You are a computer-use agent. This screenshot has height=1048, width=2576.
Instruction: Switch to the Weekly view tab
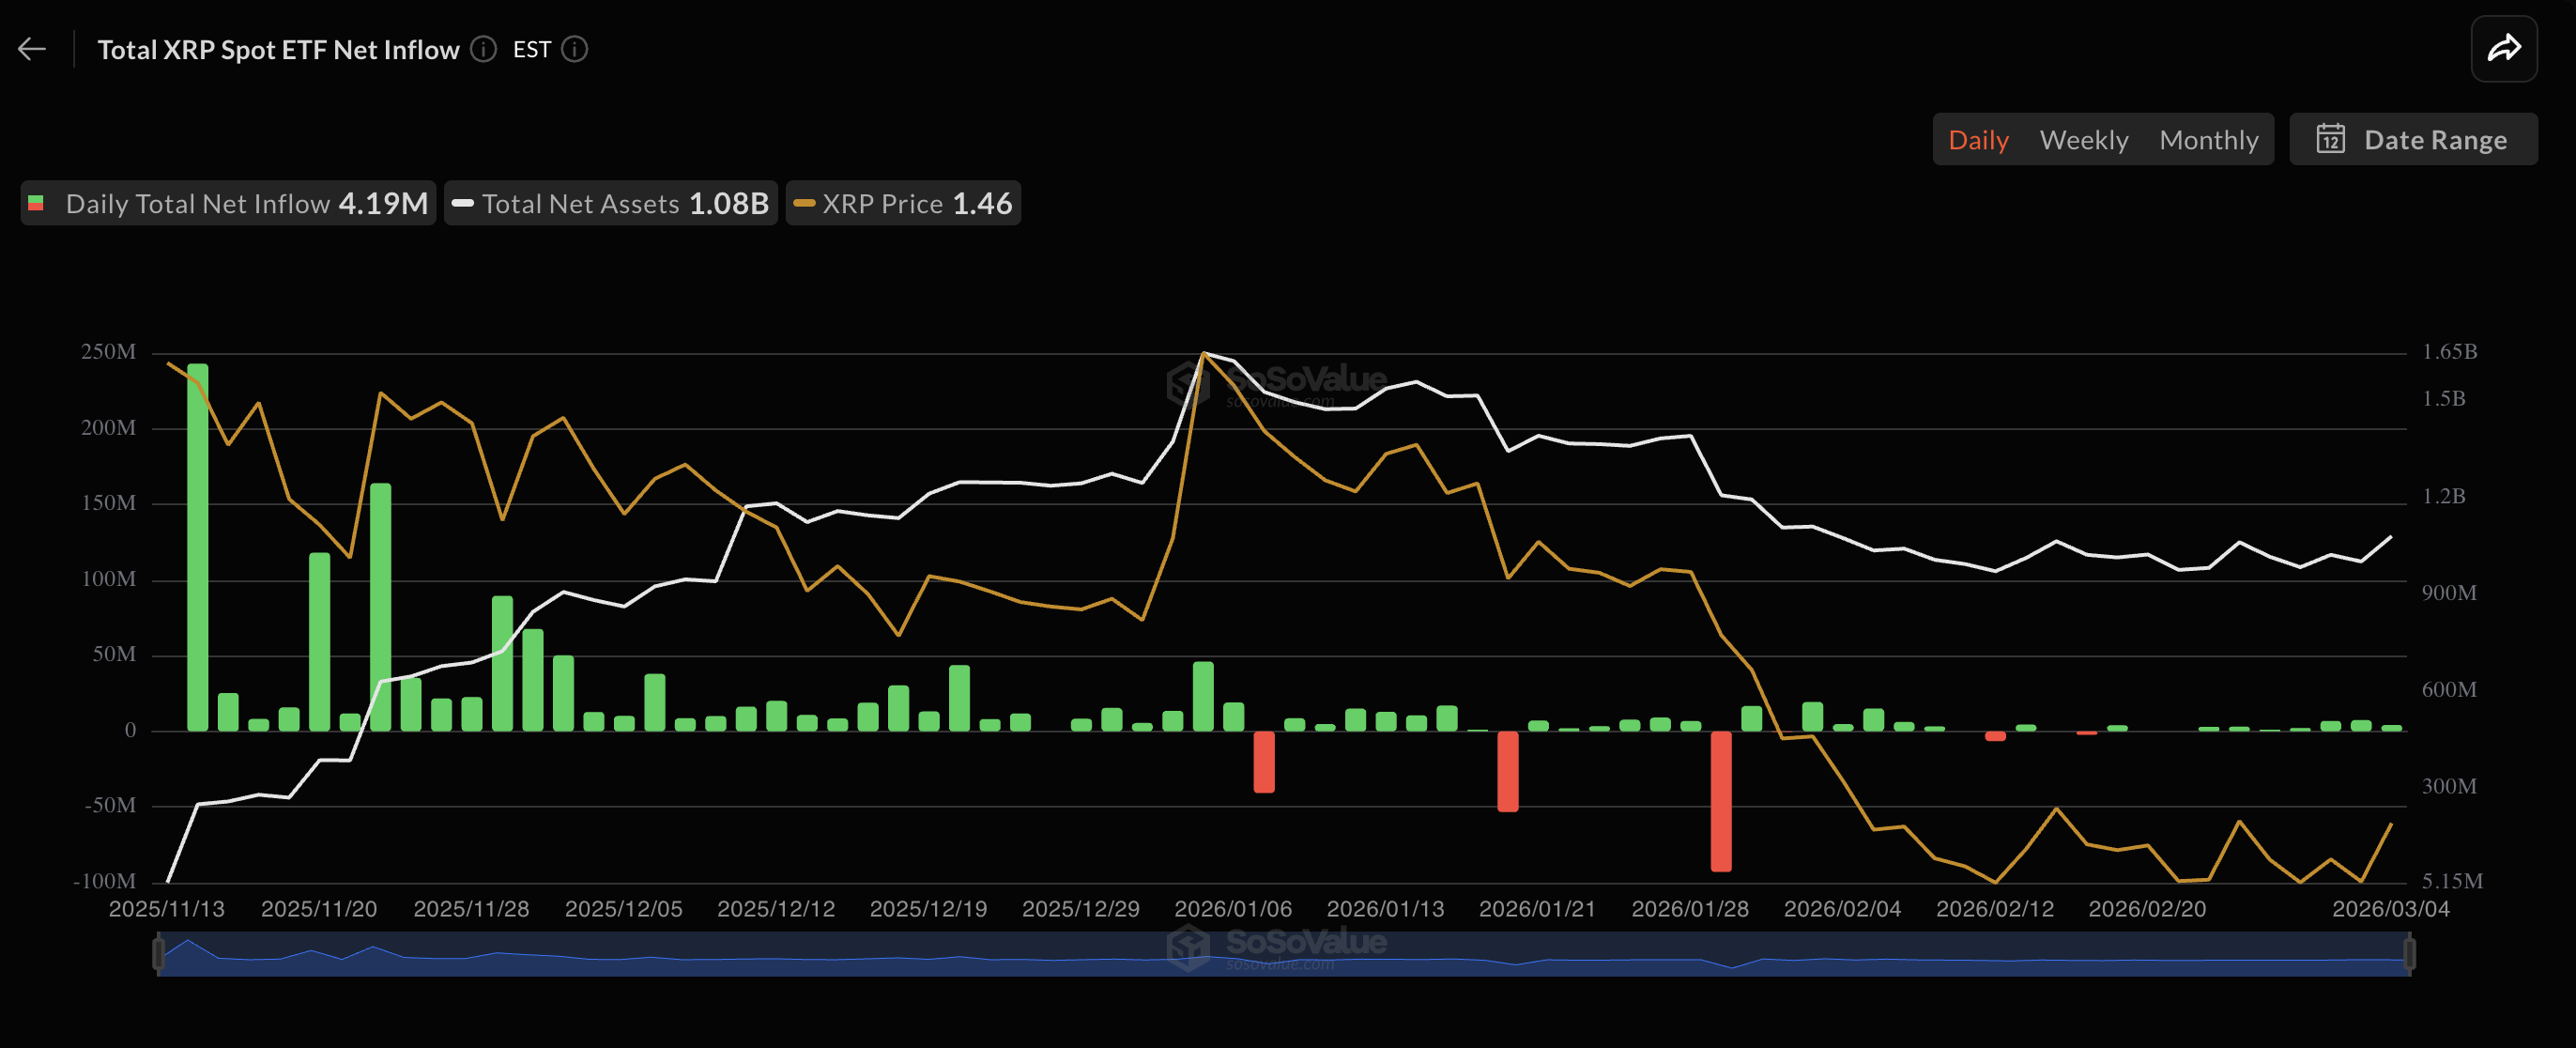(2083, 140)
